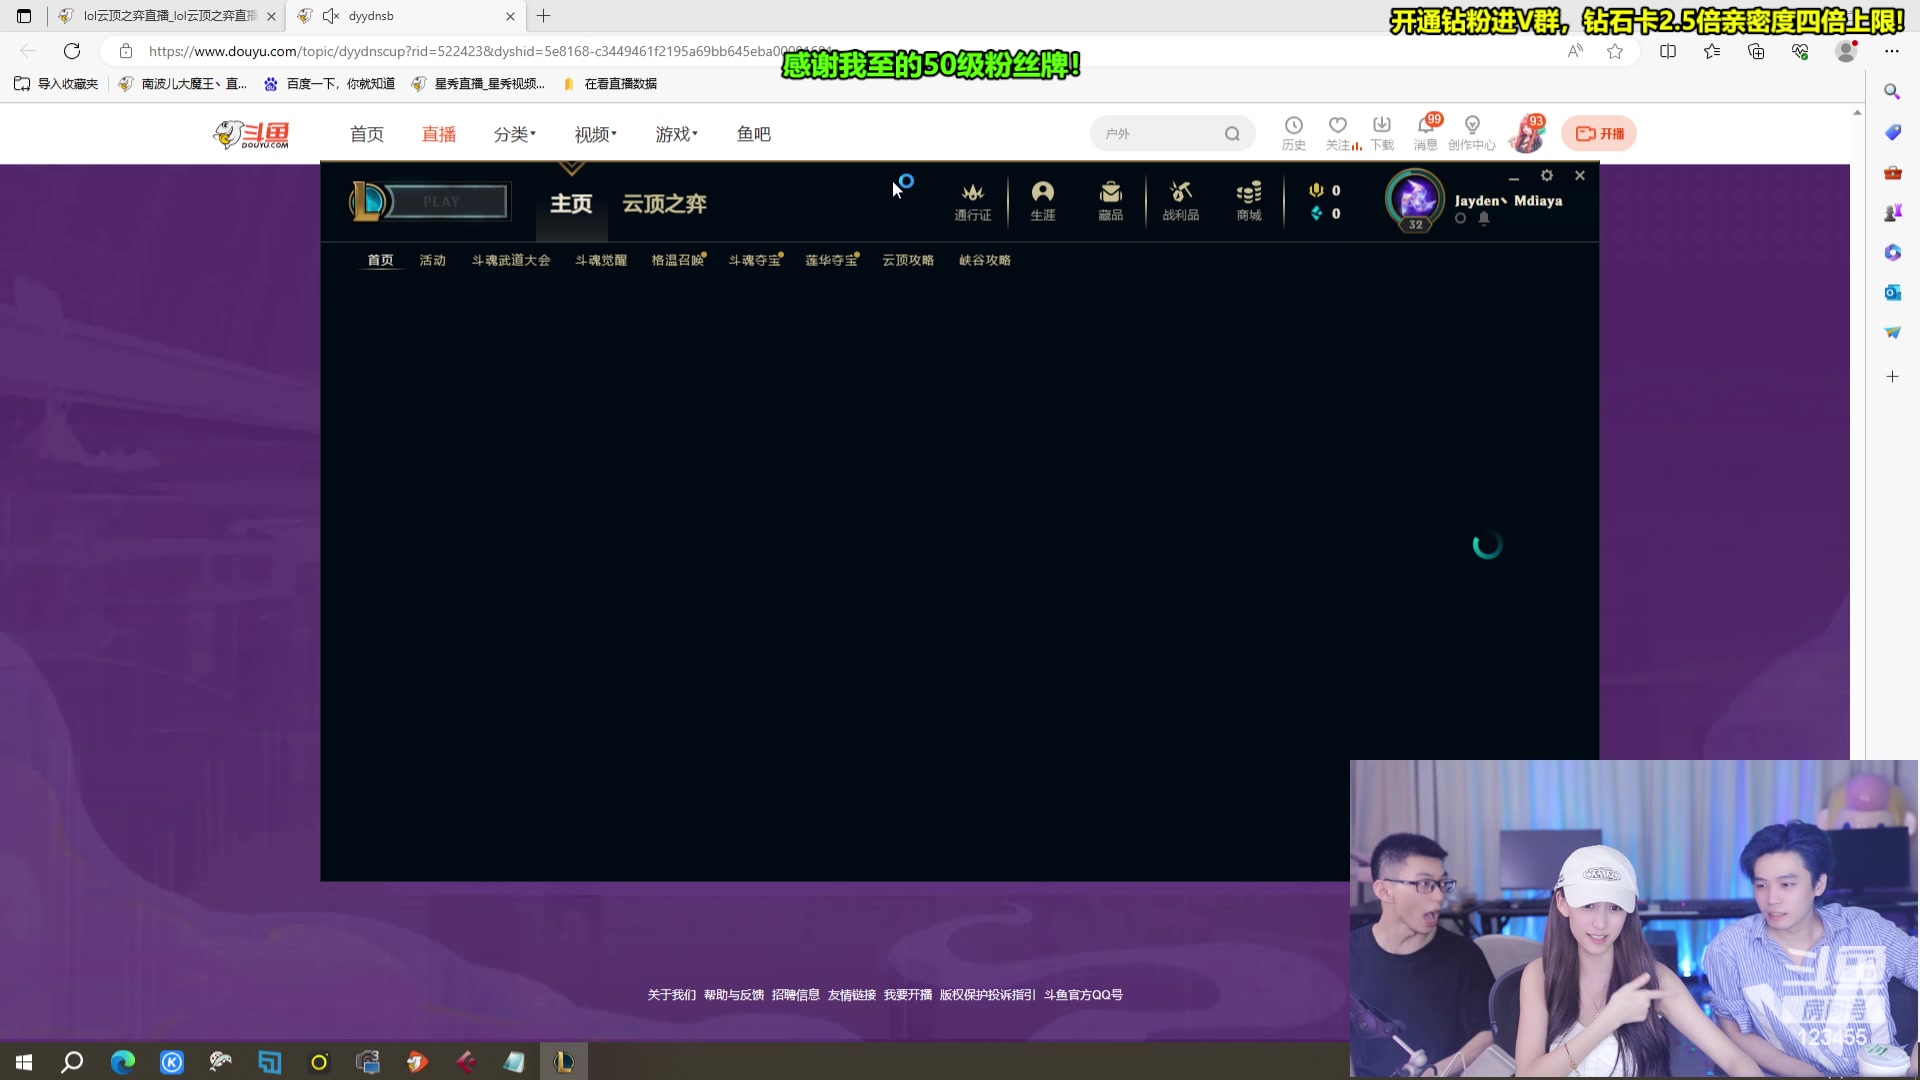Viewport: 1920px width, 1080px height.
Task: Open browser favorites list icon
Action: (1712, 51)
